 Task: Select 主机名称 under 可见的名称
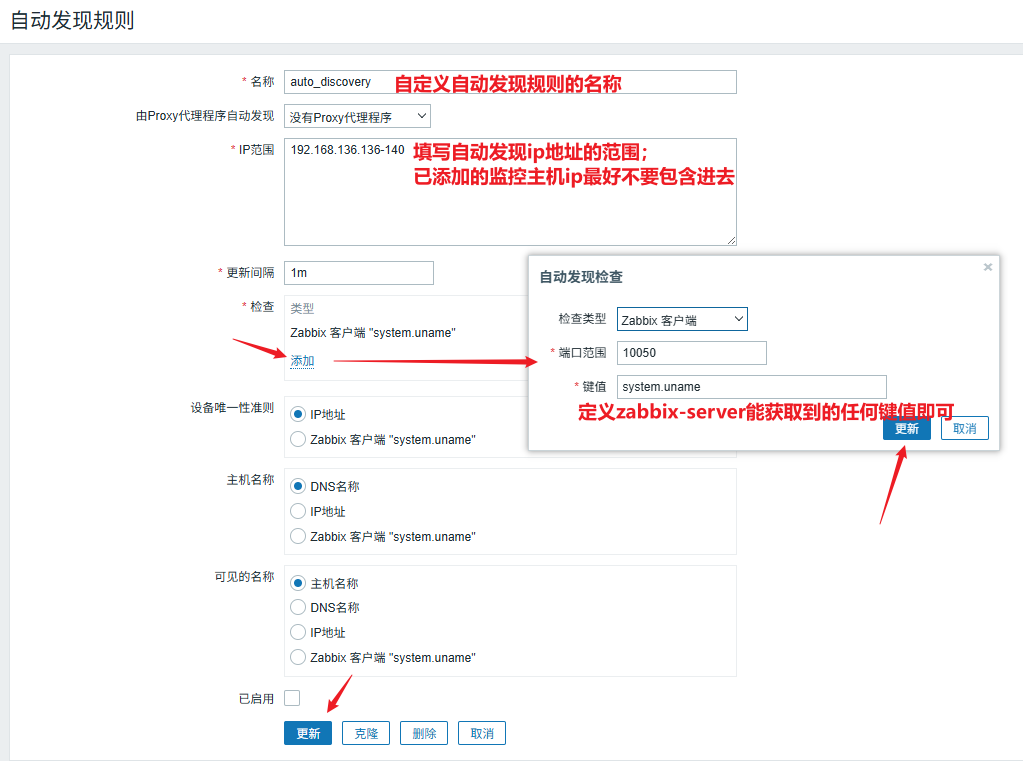coord(298,583)
